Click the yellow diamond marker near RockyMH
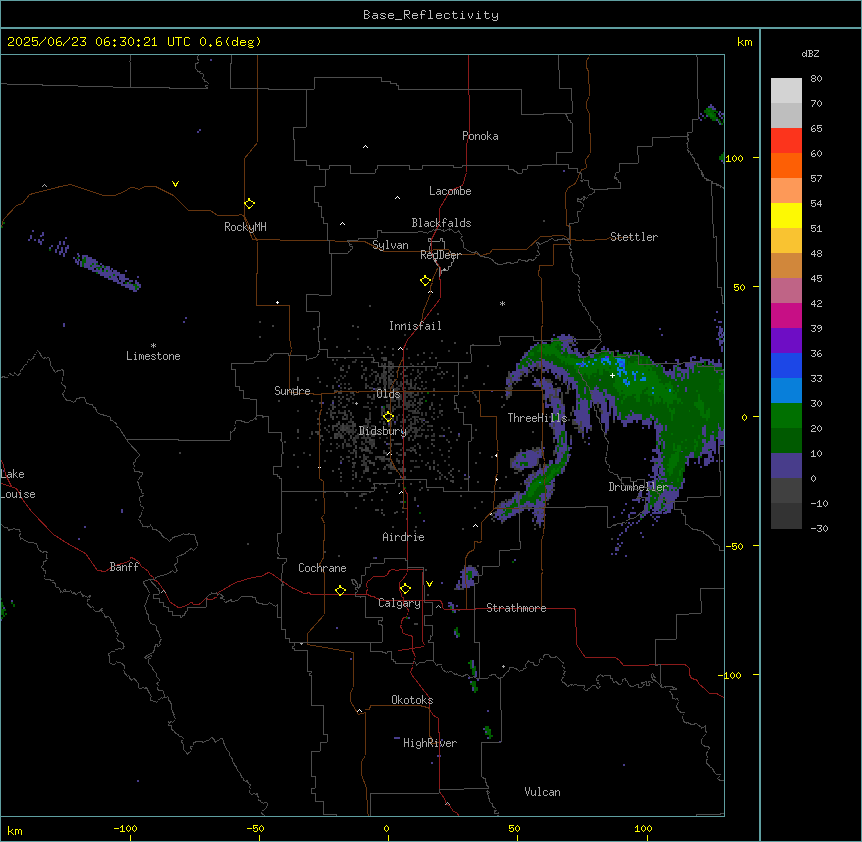 [249, 203]
